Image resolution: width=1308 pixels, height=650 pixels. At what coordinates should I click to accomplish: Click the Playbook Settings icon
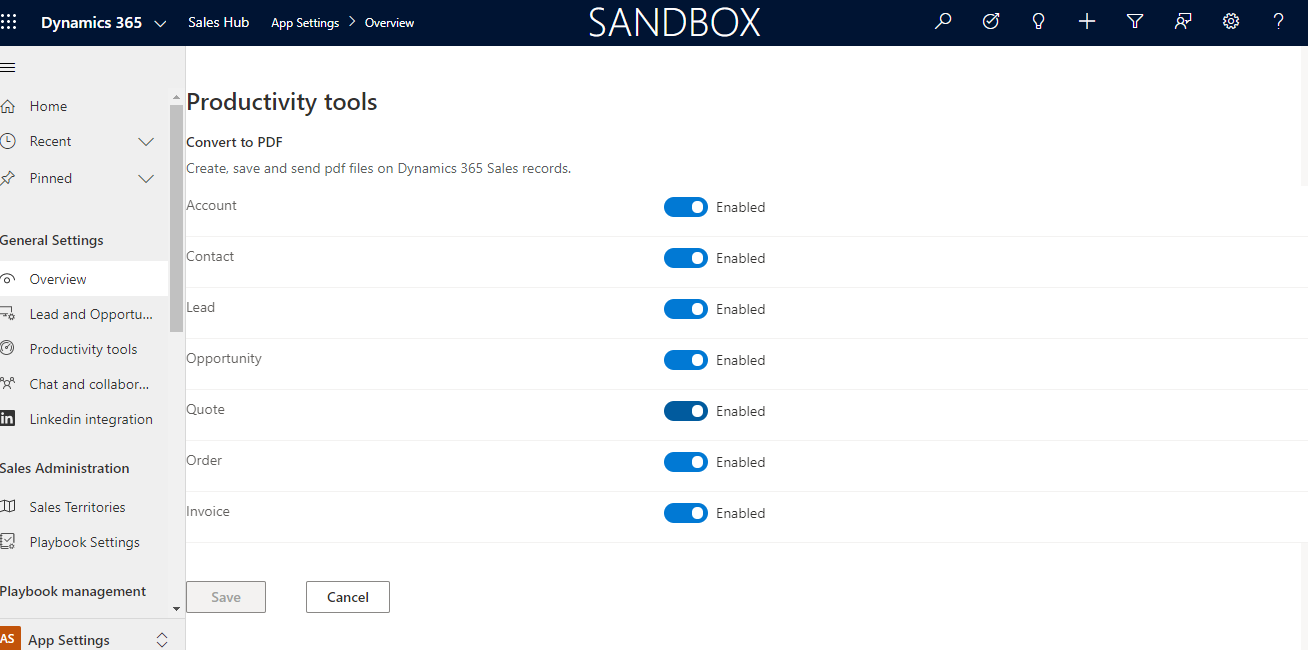[x=8, y=542]
